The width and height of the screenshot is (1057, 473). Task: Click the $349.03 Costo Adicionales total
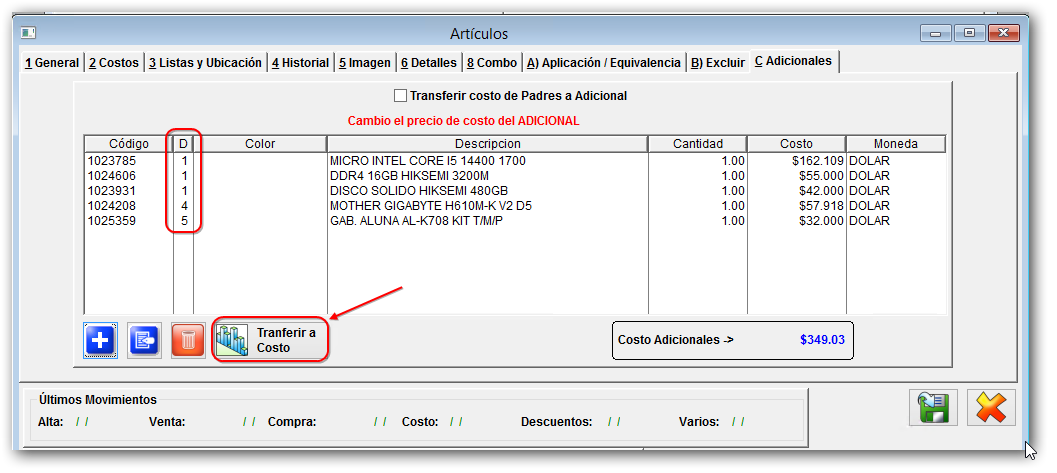click(822, 340)
